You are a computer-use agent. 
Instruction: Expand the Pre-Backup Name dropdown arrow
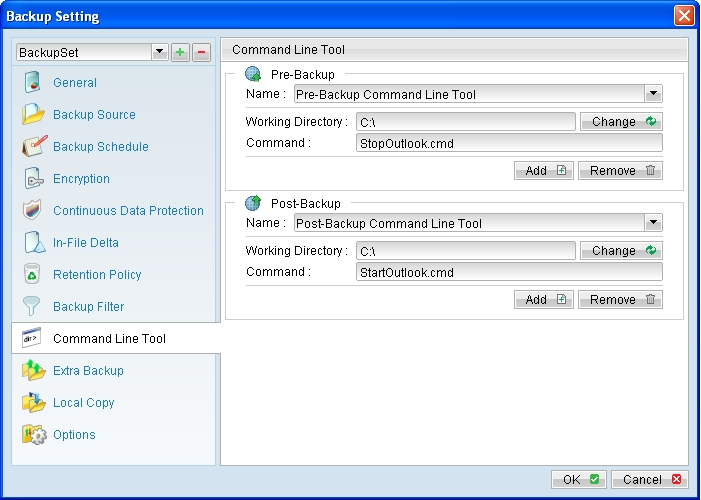pos(653,94)
